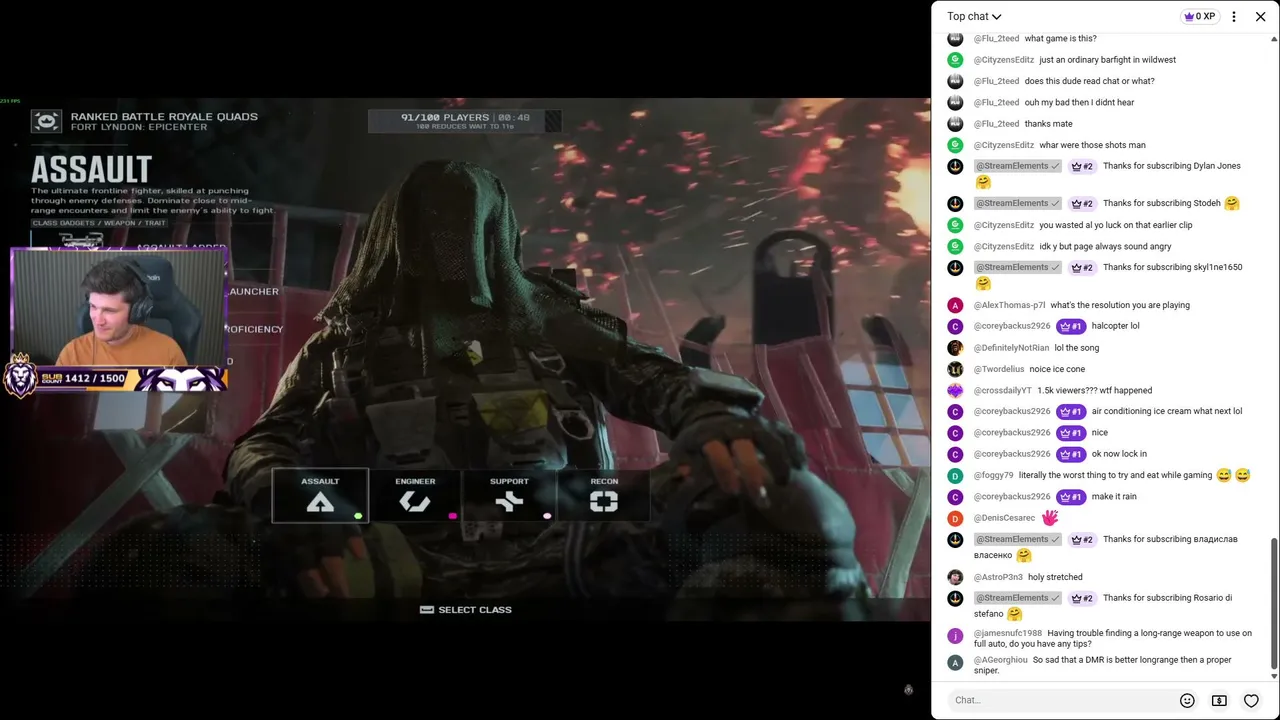
Task: Click the 'So sad that a DMR' message
Action: tap(1103, 665)
